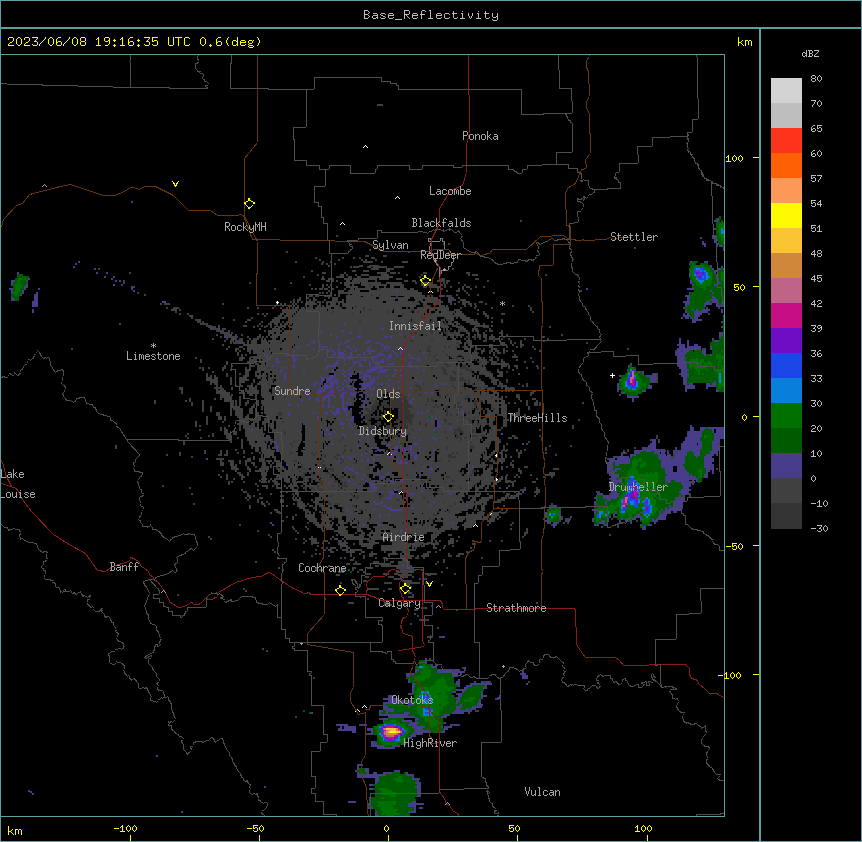Click the Banff label

pyautogui.click(x=124, y=567)
